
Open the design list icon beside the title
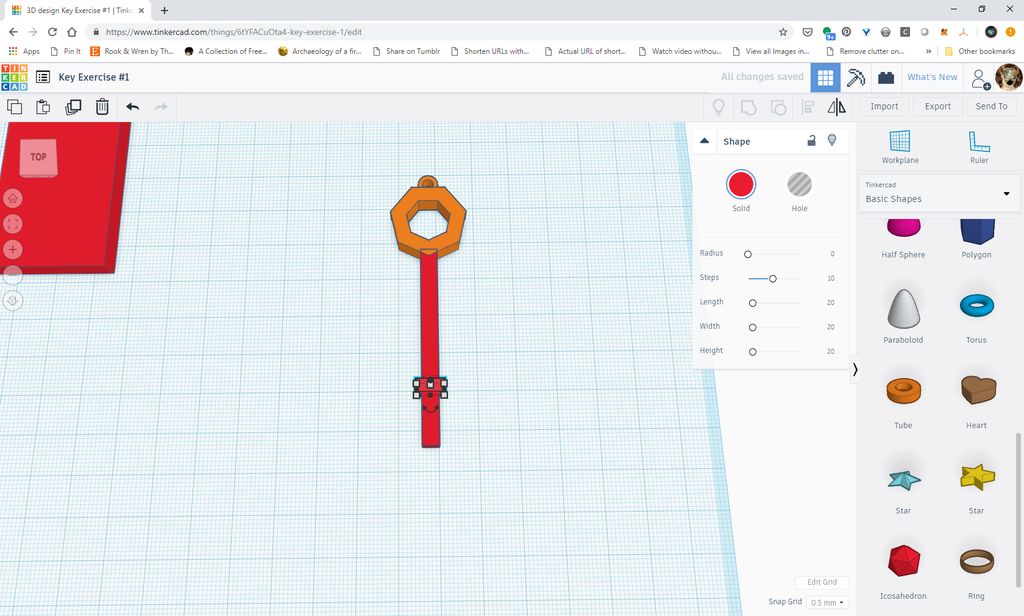[43, 77]
